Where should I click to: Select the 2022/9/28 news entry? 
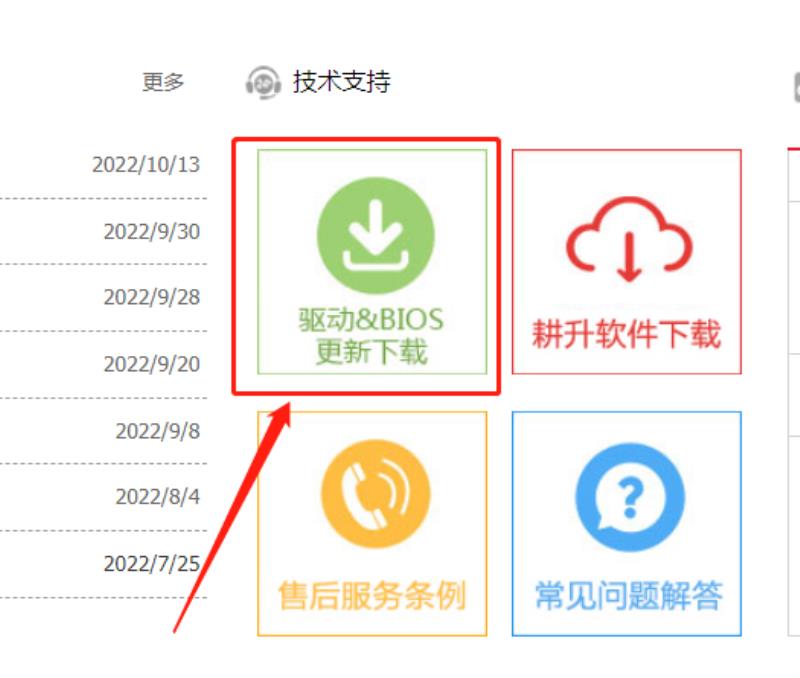[x=152, y=297]
